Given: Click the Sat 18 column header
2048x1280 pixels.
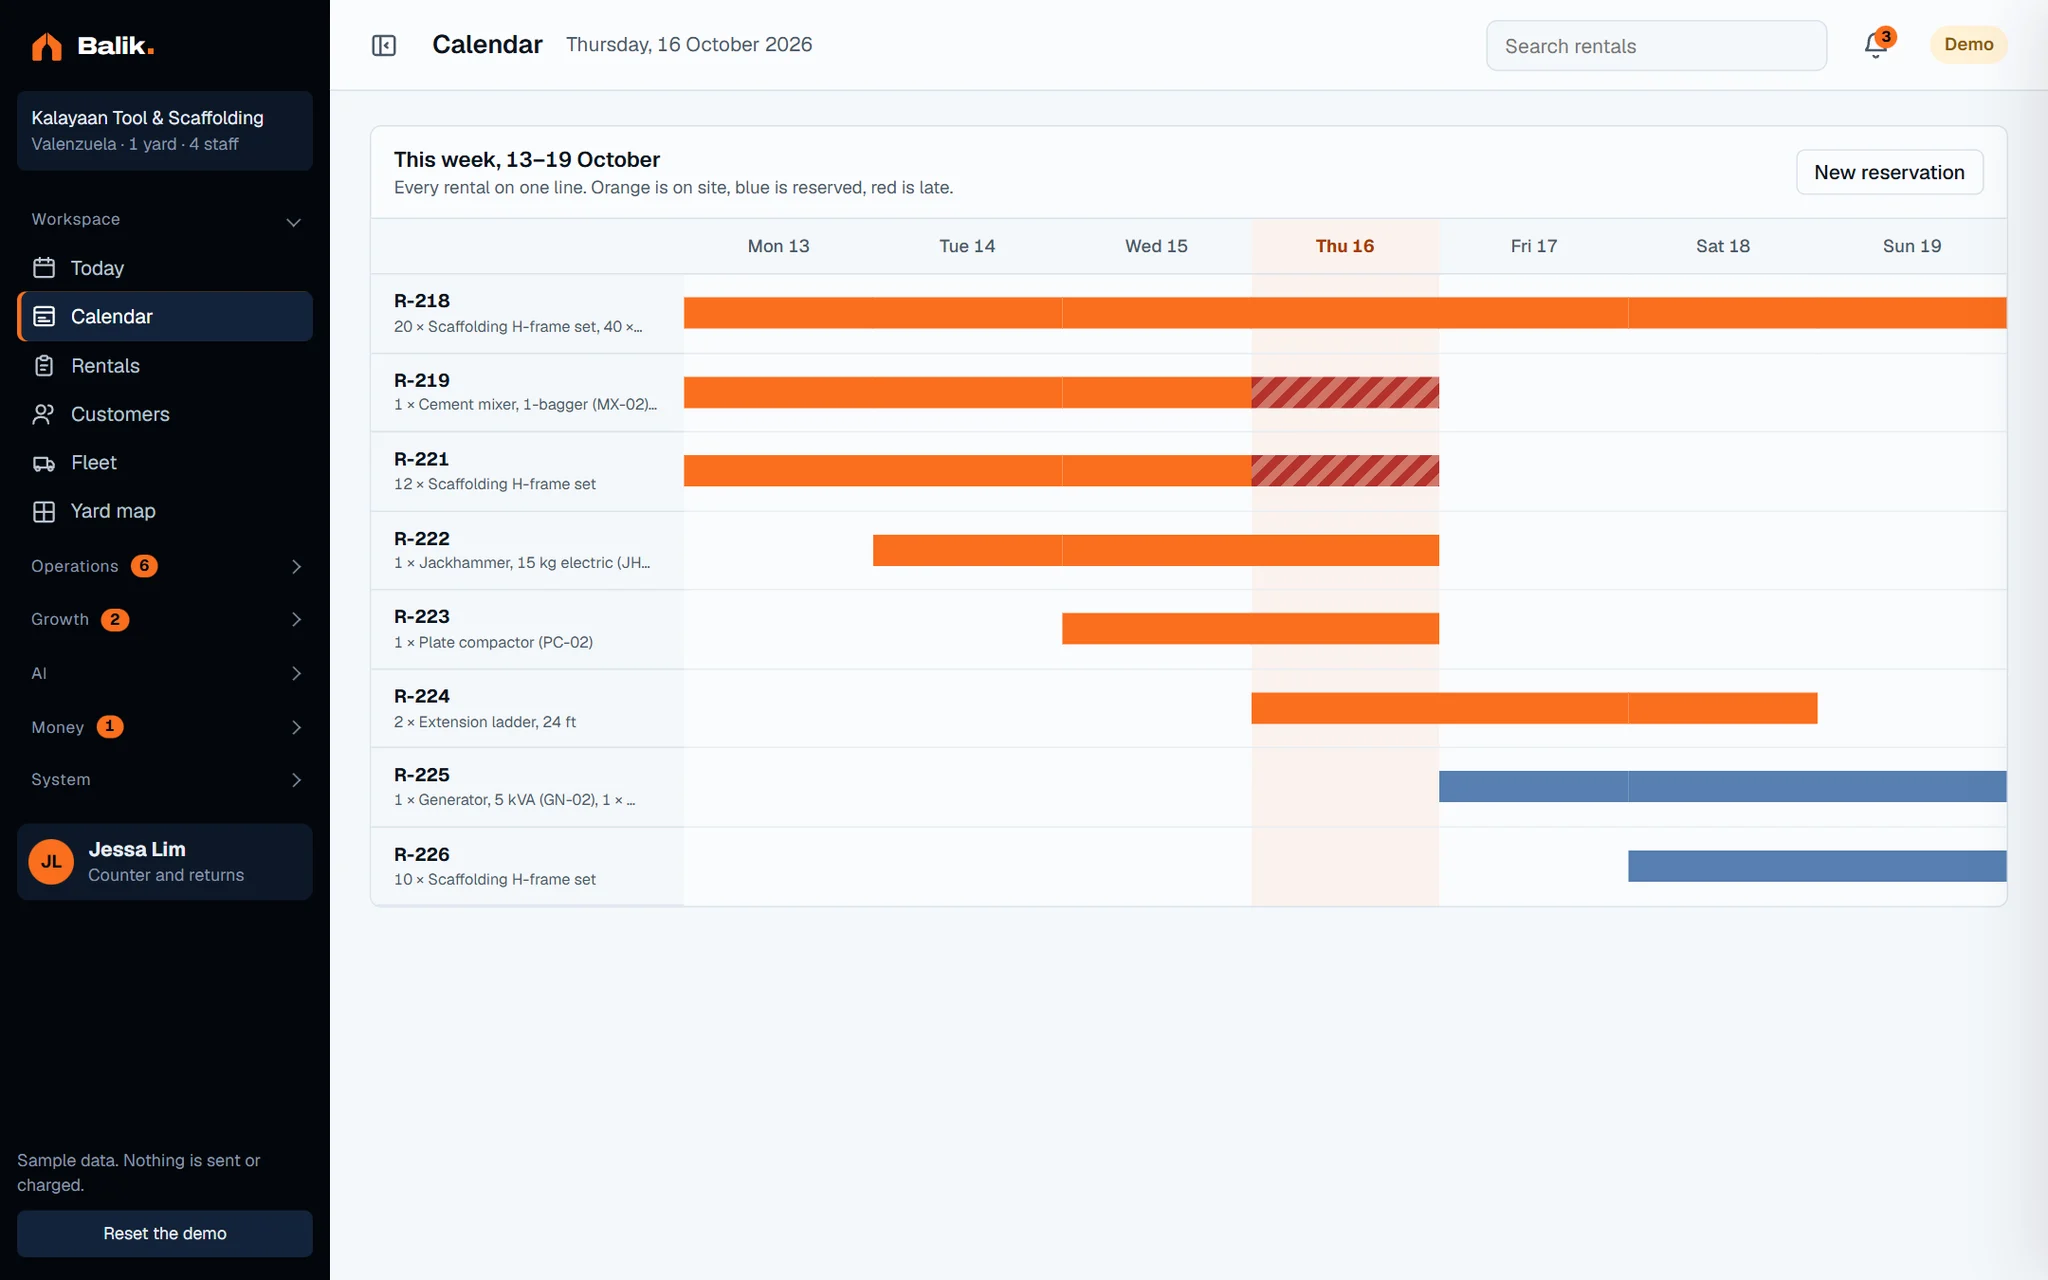Looking at the screenshot, I should (1722, 246).
